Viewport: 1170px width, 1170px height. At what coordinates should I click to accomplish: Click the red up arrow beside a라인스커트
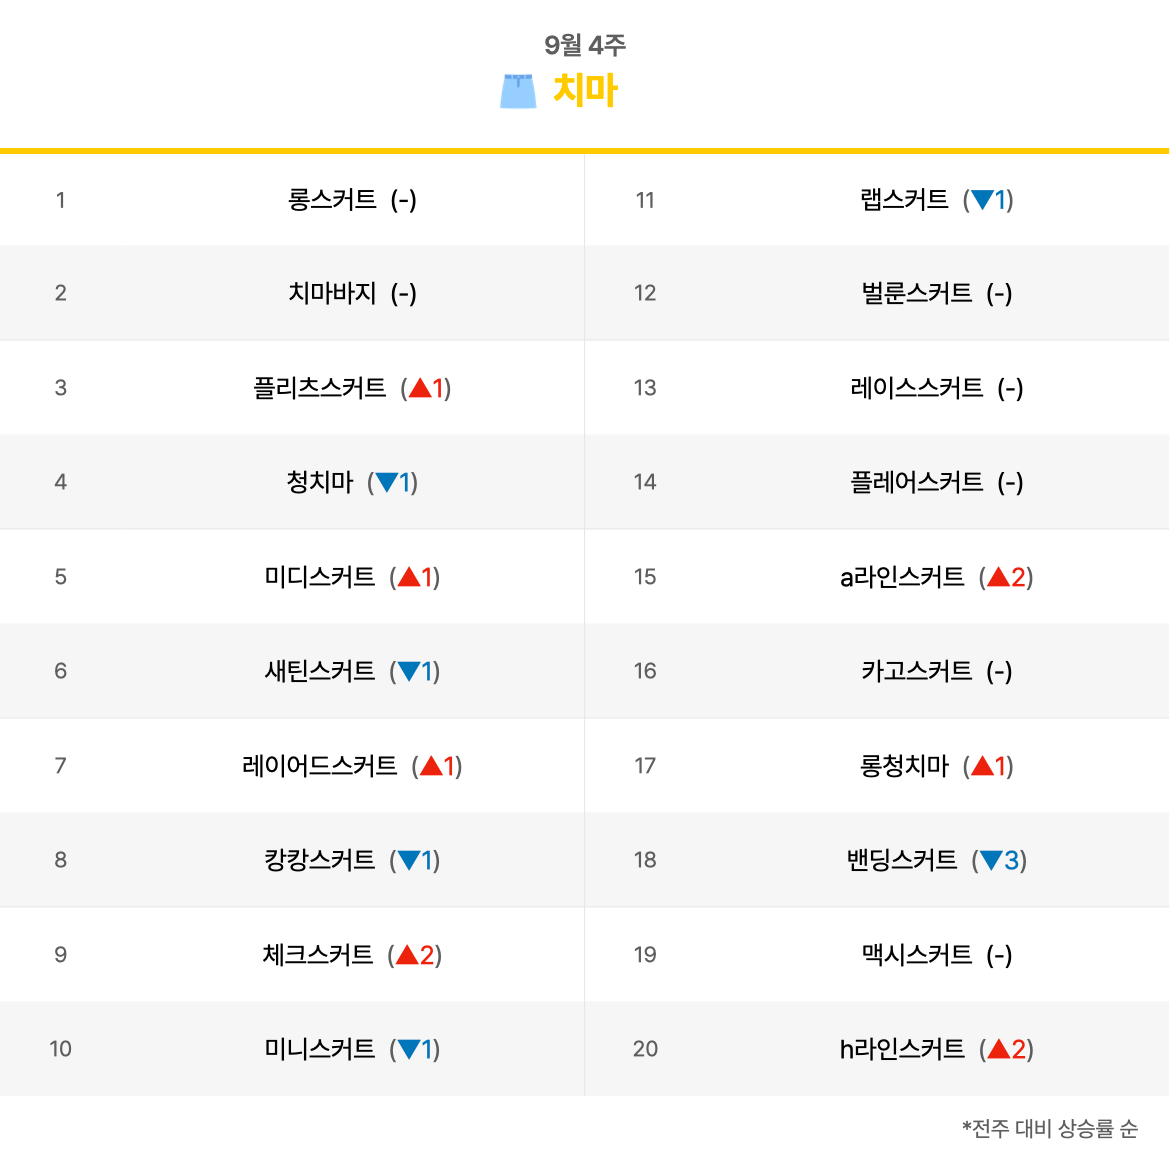point(998,578)
